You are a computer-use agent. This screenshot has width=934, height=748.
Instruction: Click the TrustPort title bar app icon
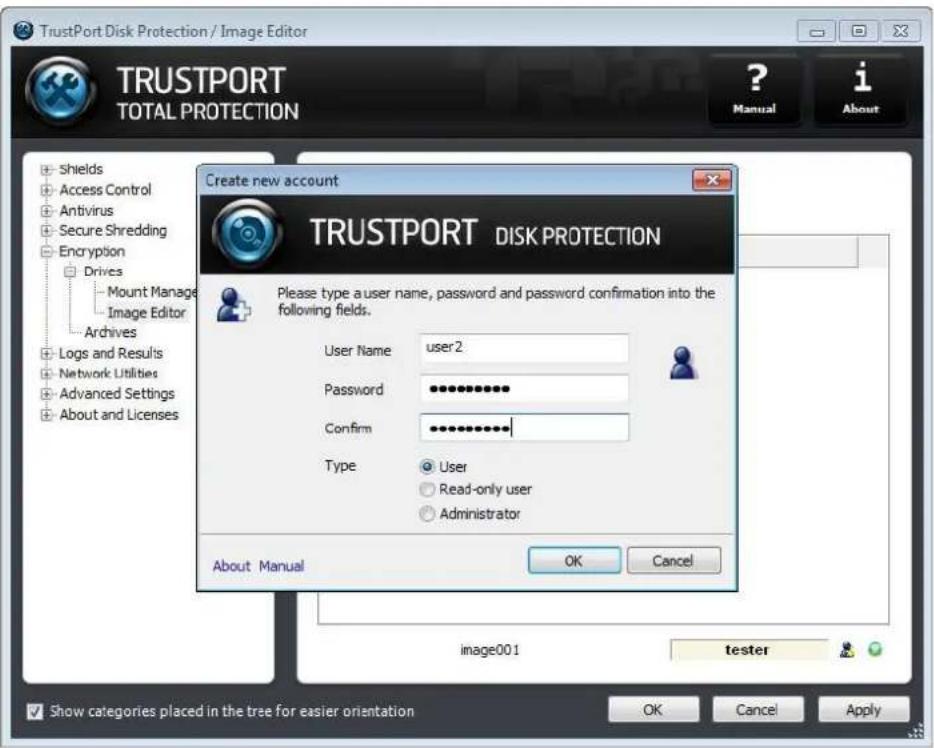pos(23,30)
